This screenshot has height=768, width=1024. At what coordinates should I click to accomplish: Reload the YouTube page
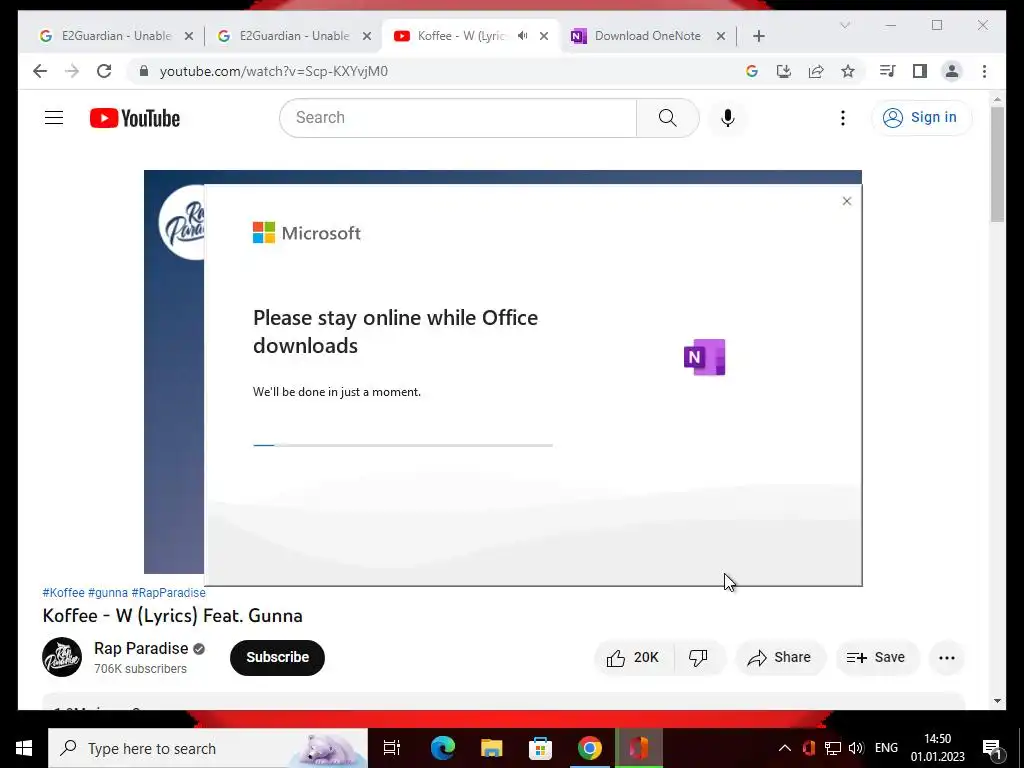(x=104, y=71)
